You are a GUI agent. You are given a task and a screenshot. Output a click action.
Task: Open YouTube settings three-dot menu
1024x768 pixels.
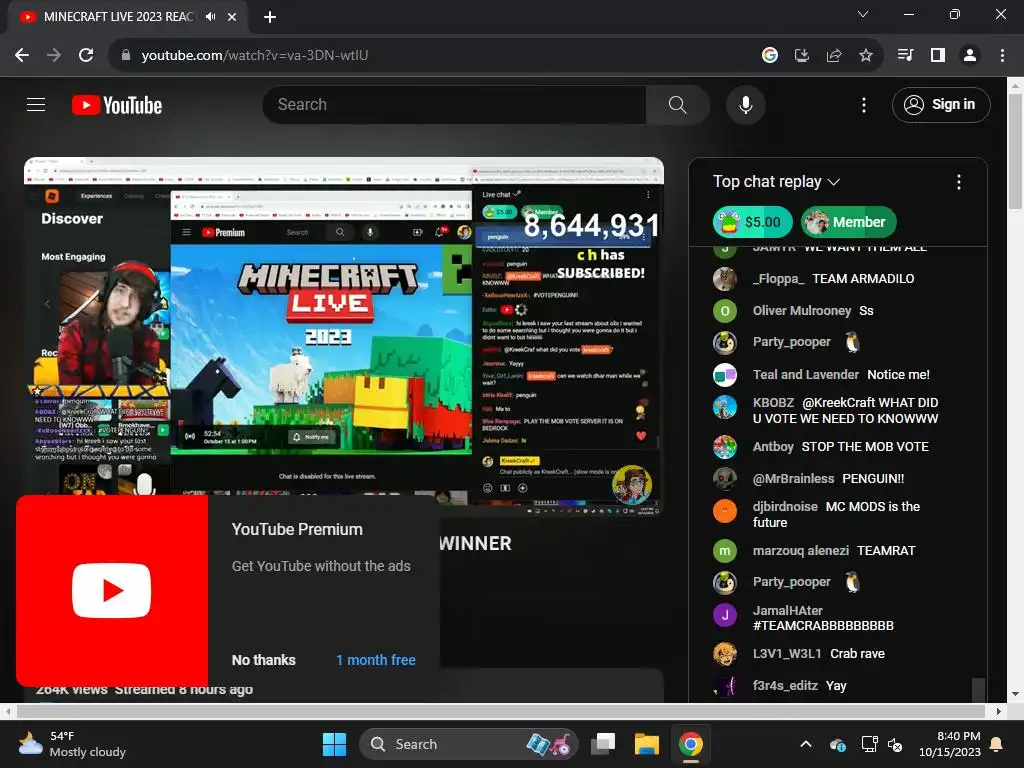coord(863,104)
